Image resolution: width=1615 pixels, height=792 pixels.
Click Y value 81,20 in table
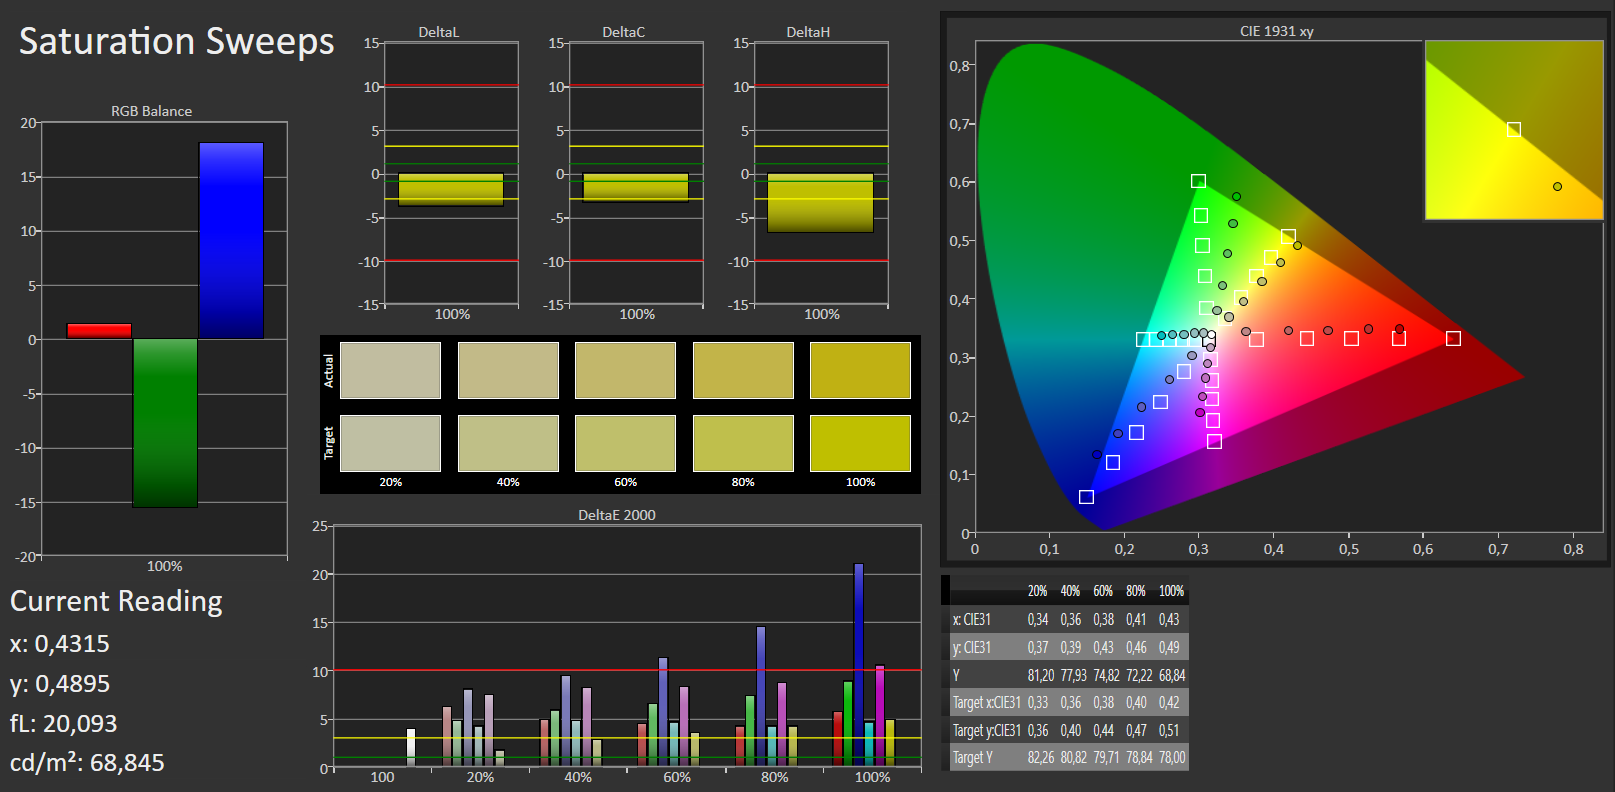1040,676
